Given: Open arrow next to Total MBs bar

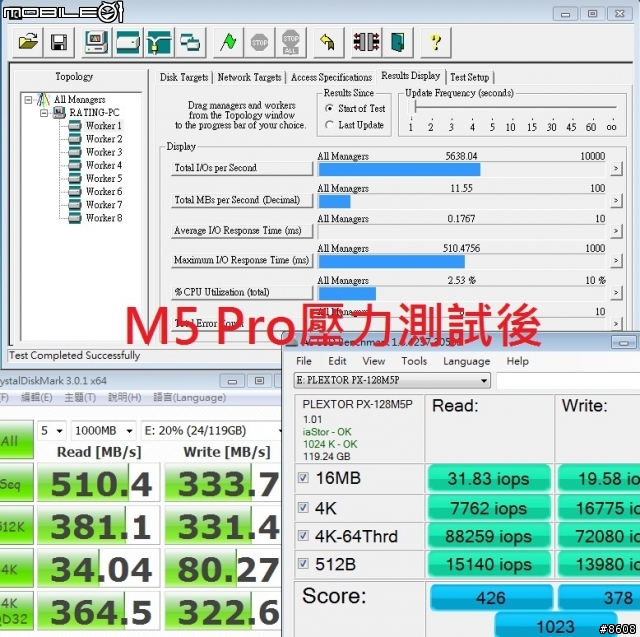Looking at the screenshot, I should coord(616,200).
